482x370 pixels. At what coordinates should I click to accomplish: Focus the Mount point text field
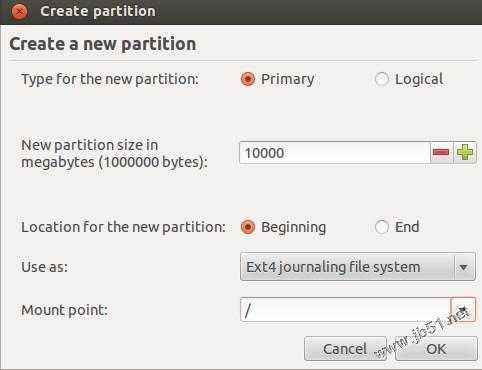coord(345,310)
